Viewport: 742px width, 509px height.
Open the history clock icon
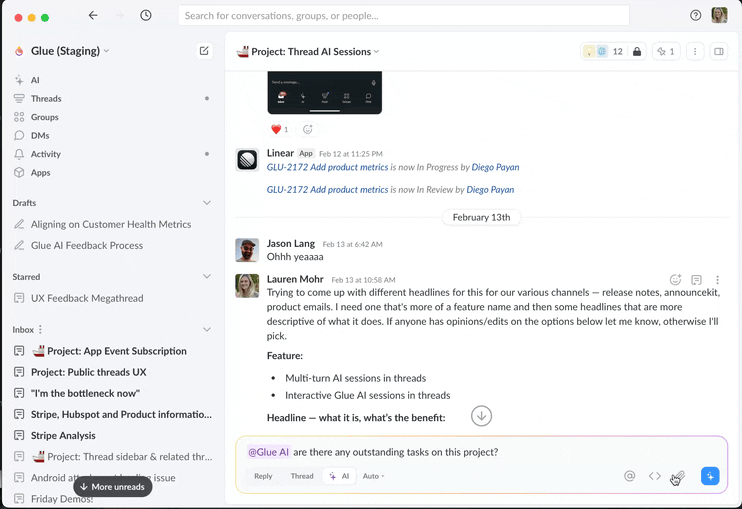pyautogui.click(x=146, y=16)
